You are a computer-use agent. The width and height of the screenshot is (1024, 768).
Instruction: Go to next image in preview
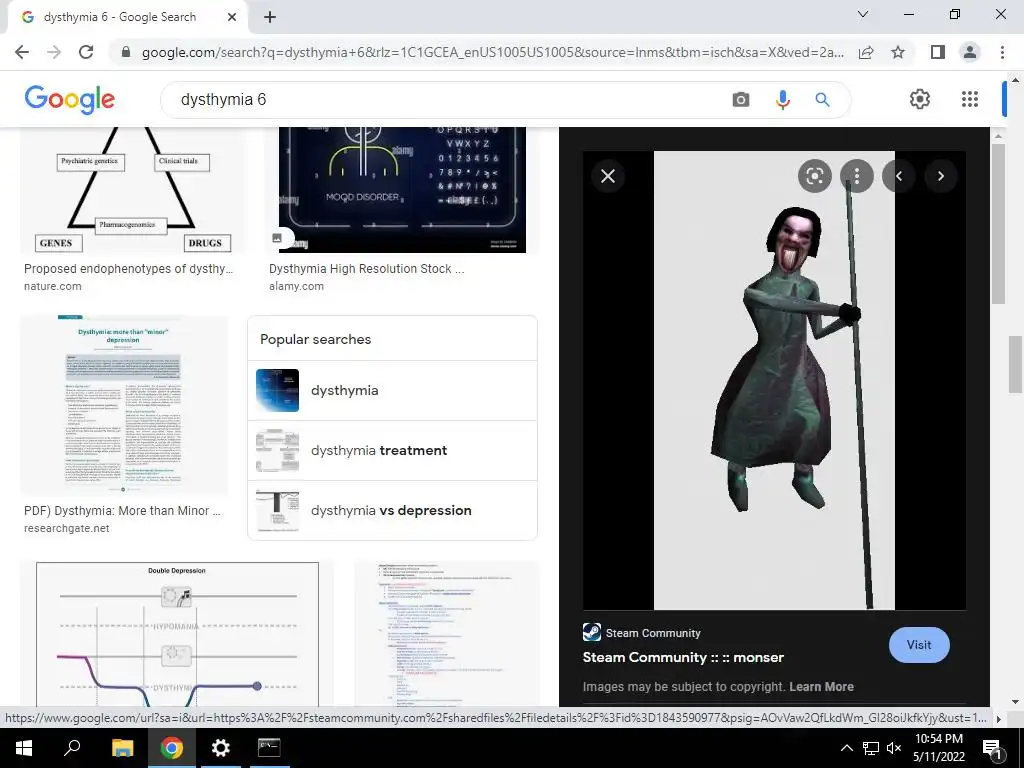tap(940, 176)
